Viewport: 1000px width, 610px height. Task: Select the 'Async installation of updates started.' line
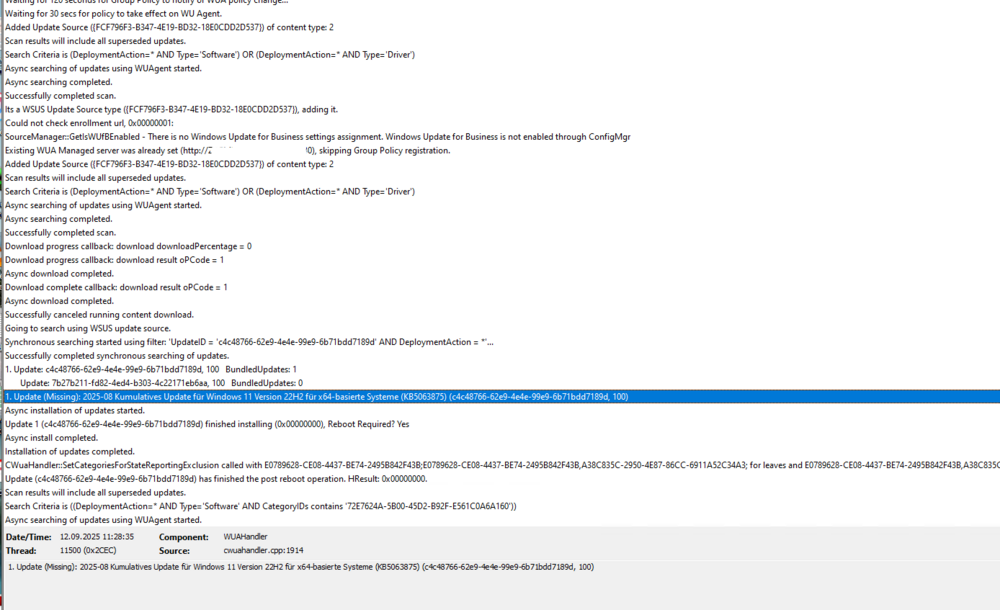pos(75,410)
